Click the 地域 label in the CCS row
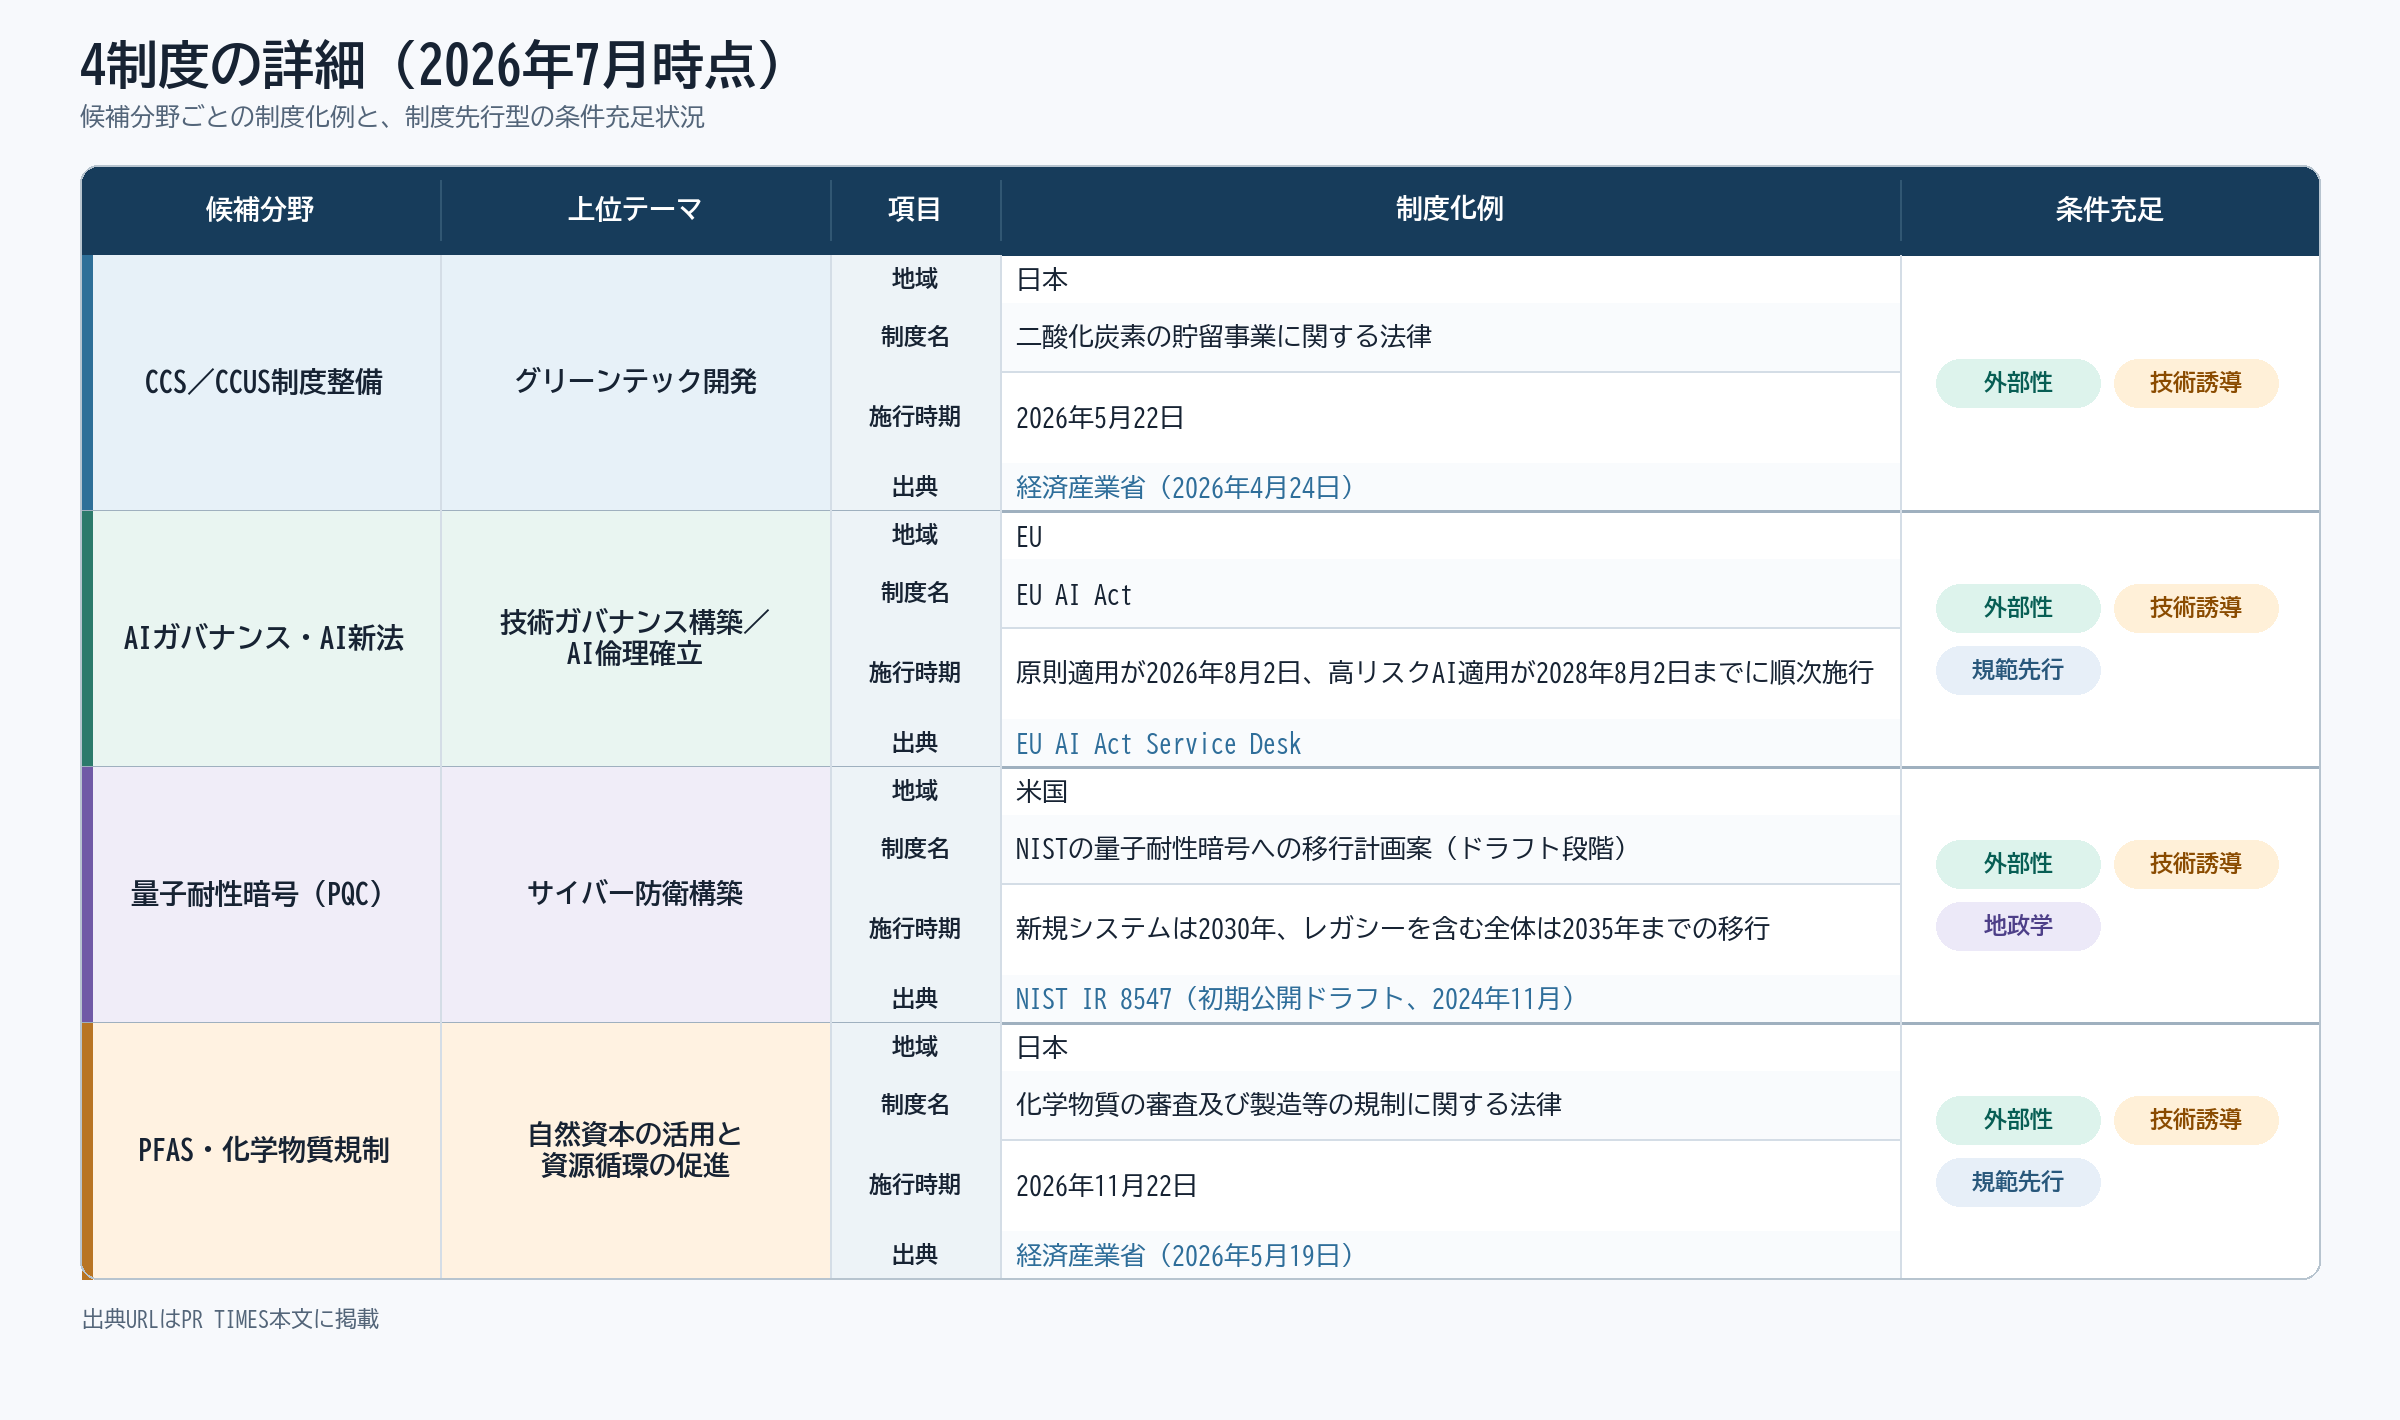Viewport: 2400px width, 1420px height. coord(915,279)
